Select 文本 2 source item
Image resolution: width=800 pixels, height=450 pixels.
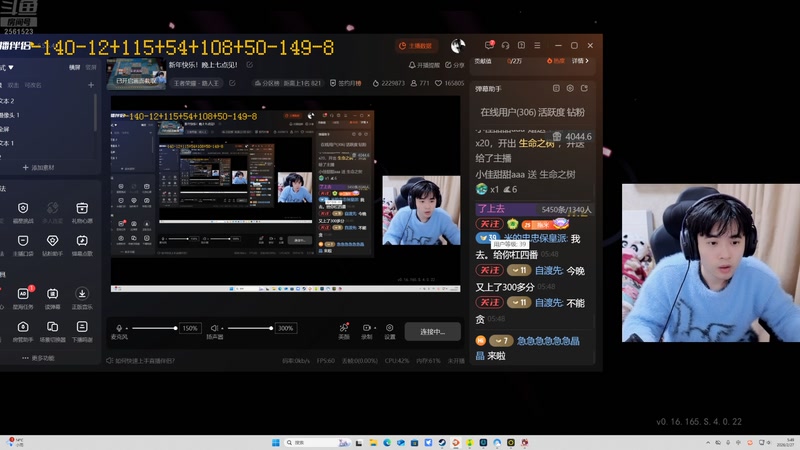pyautogui.click(x=7, y=101)
